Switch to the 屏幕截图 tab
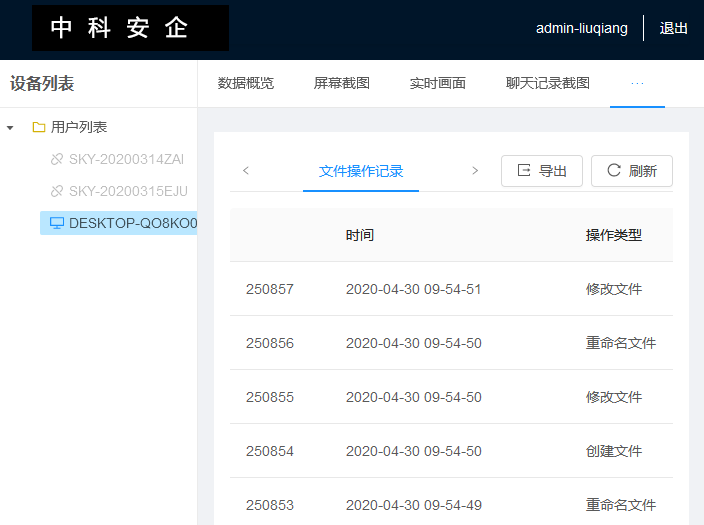704x525 pixels. [x=342, y=83]
